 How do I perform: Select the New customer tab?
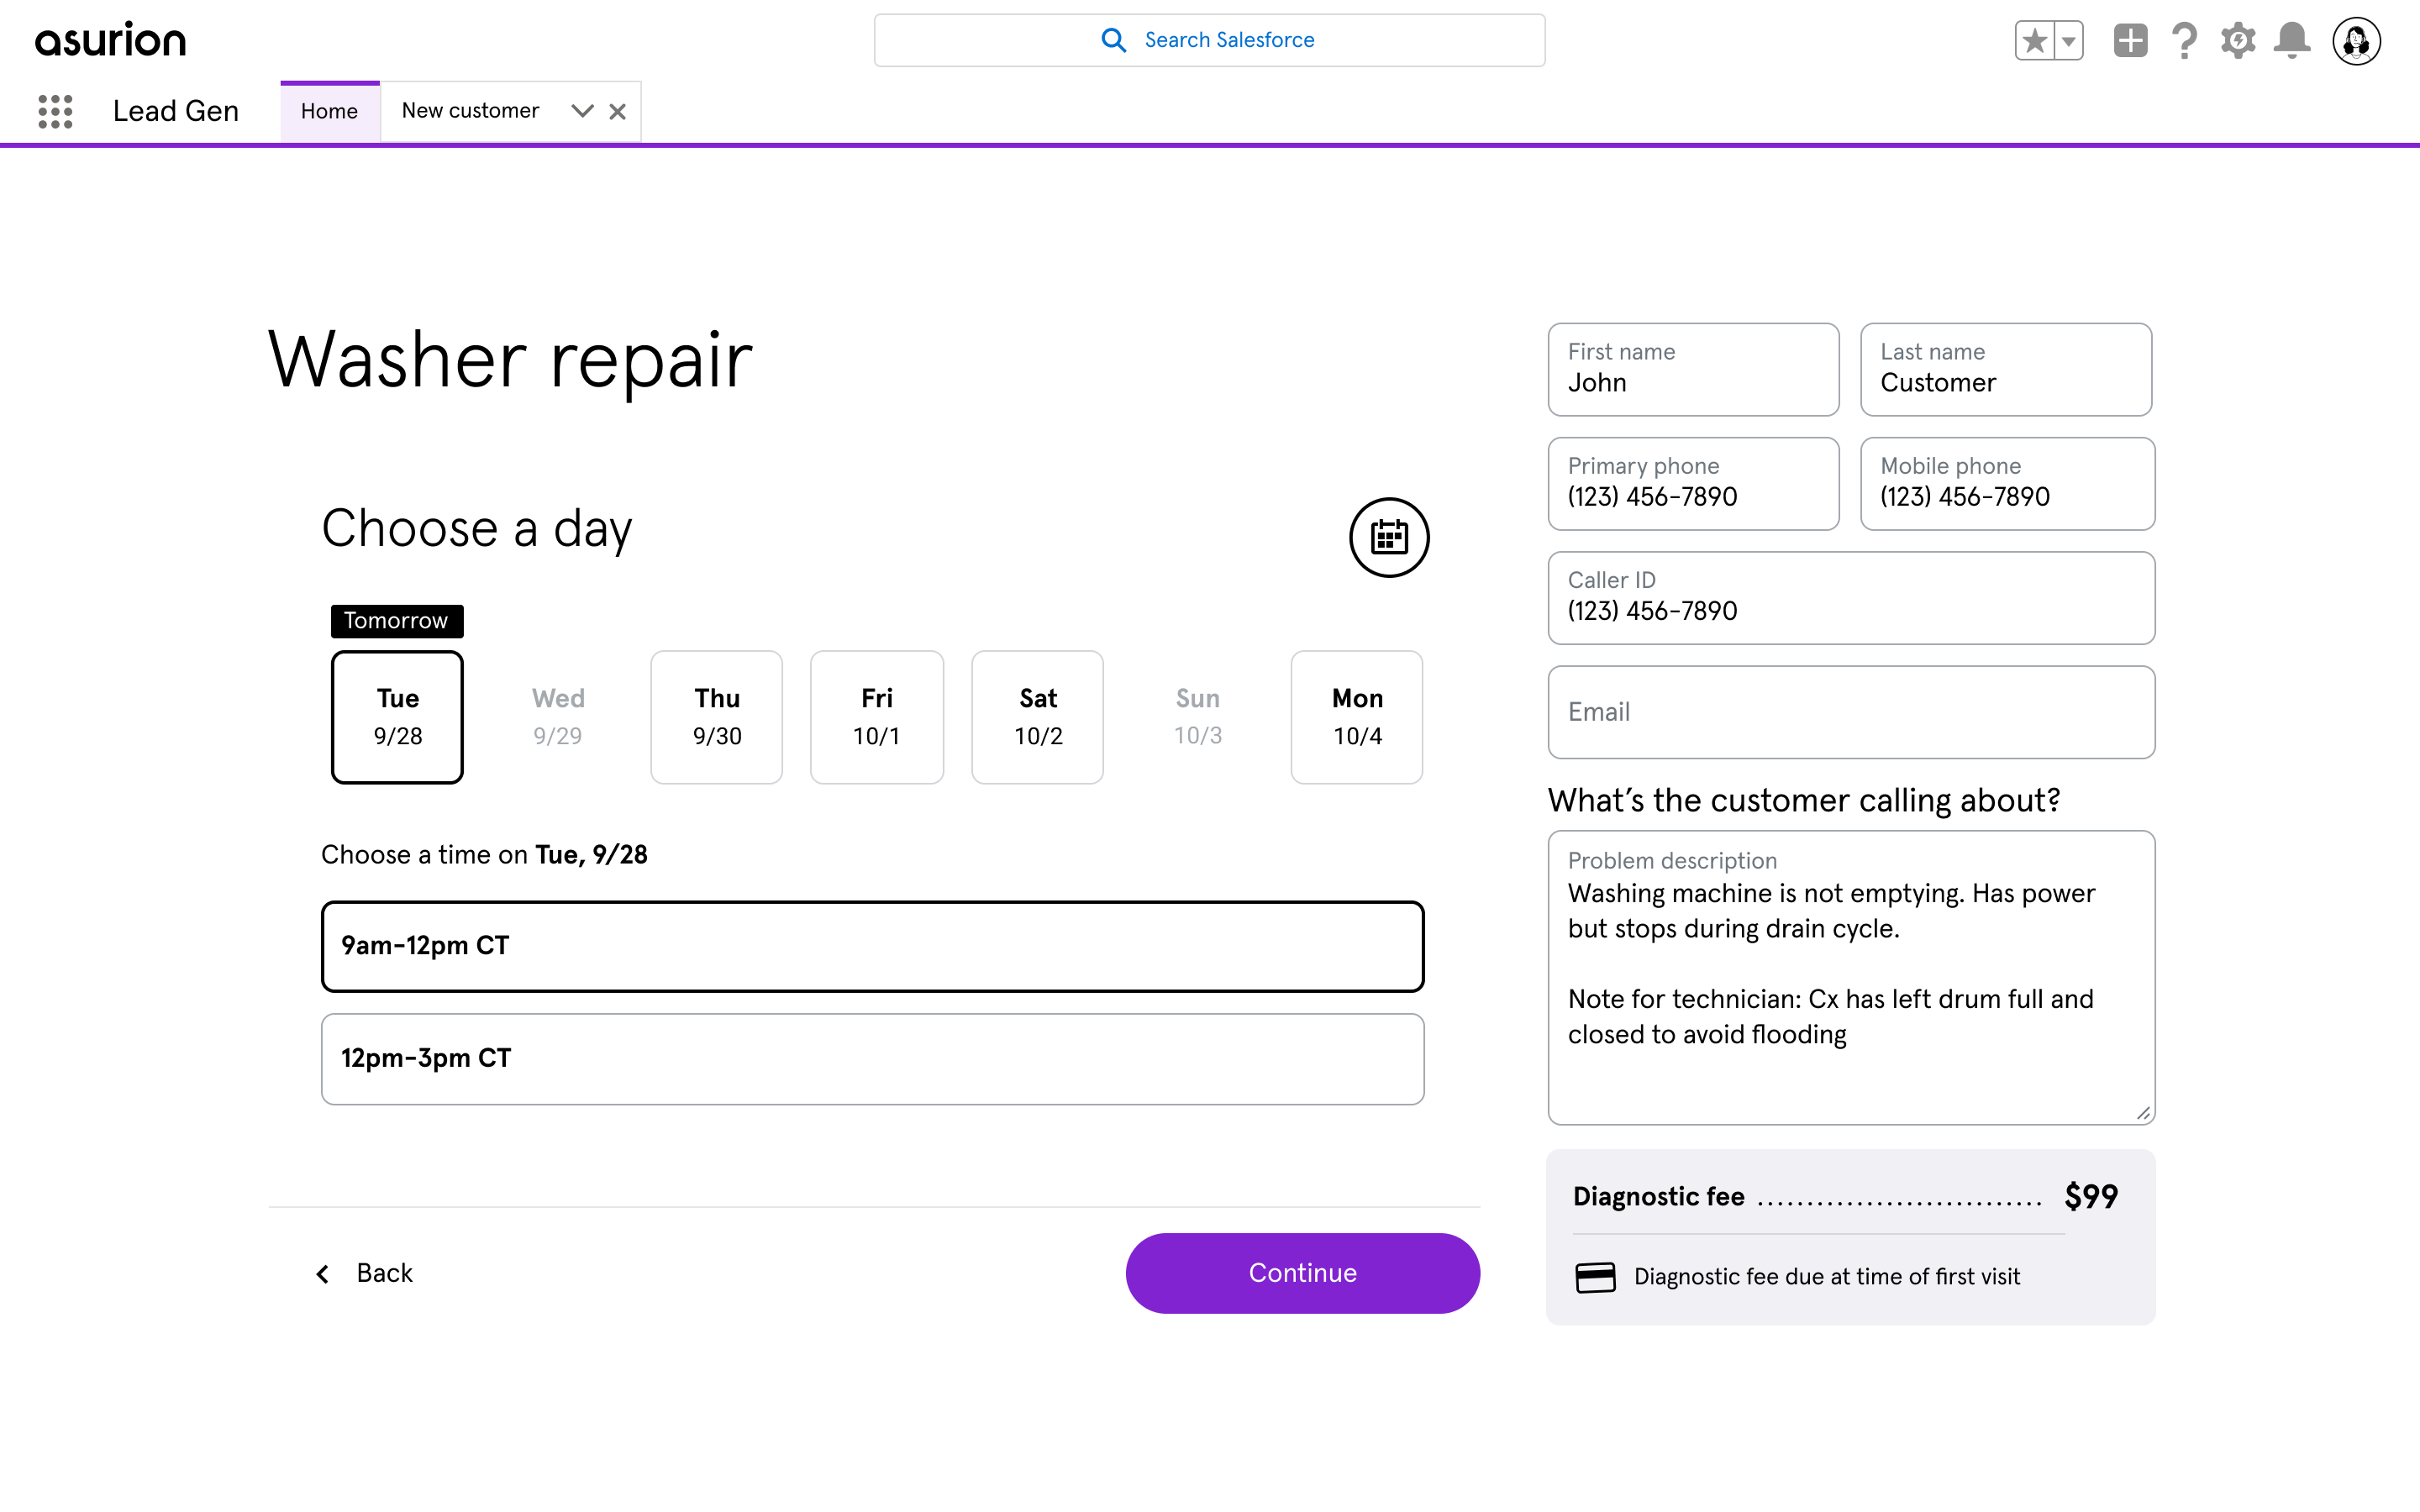coord(470,111)
